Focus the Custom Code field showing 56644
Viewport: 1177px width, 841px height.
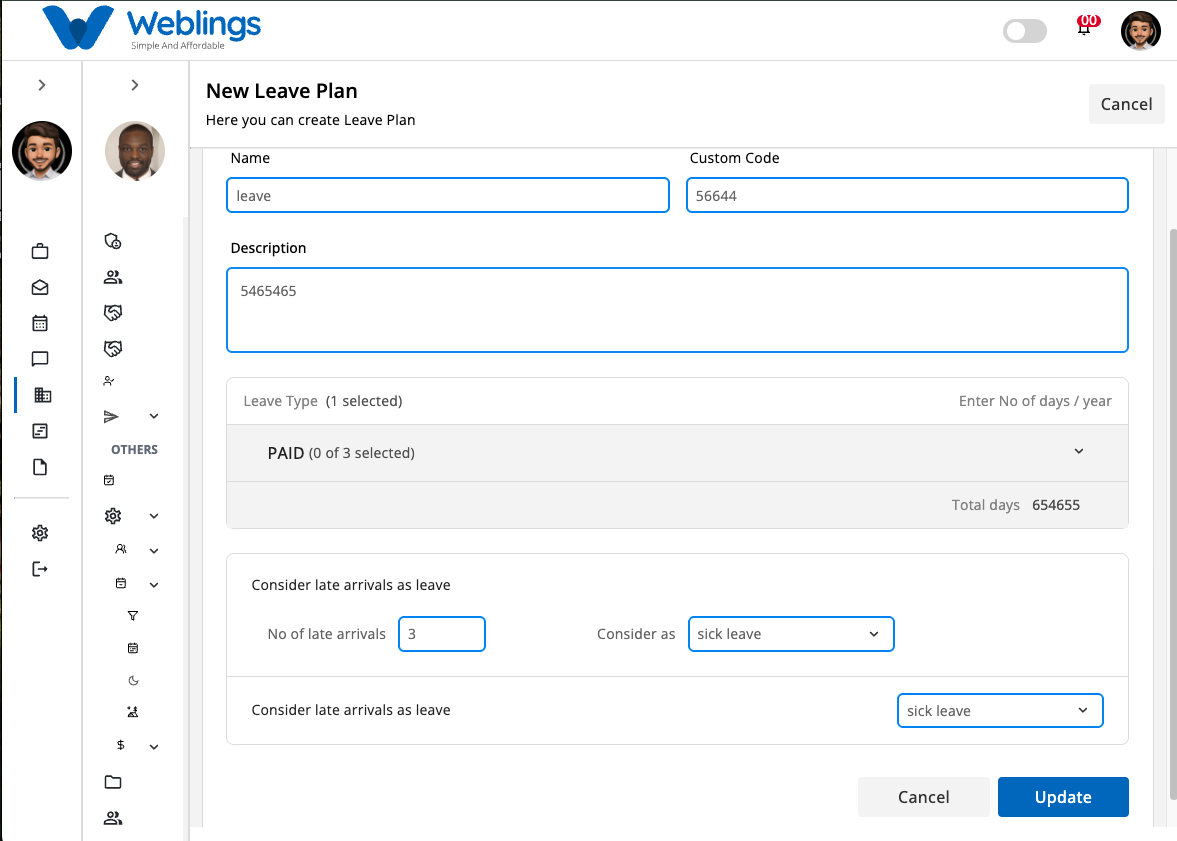pos(907,195)
